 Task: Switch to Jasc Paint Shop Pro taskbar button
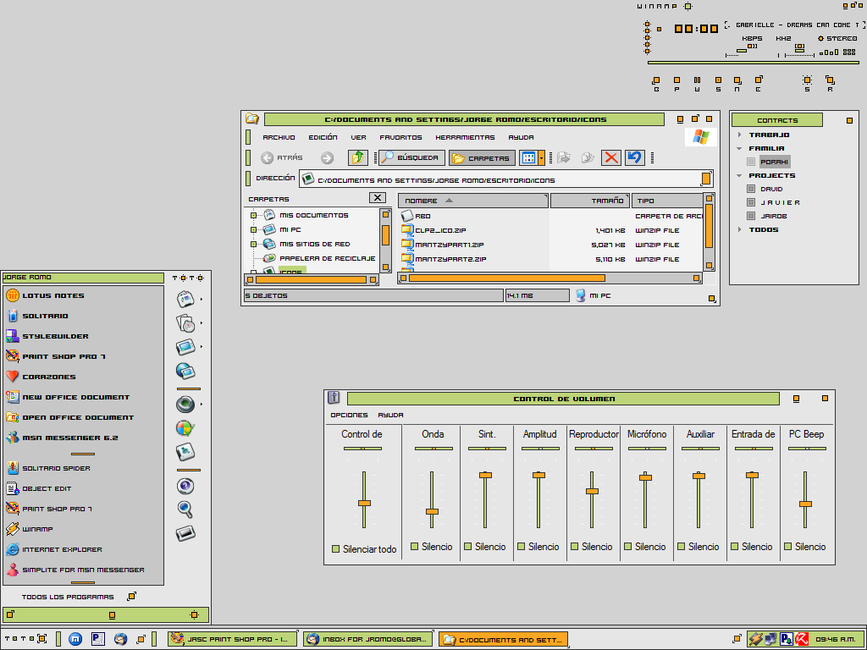point(232,639)
